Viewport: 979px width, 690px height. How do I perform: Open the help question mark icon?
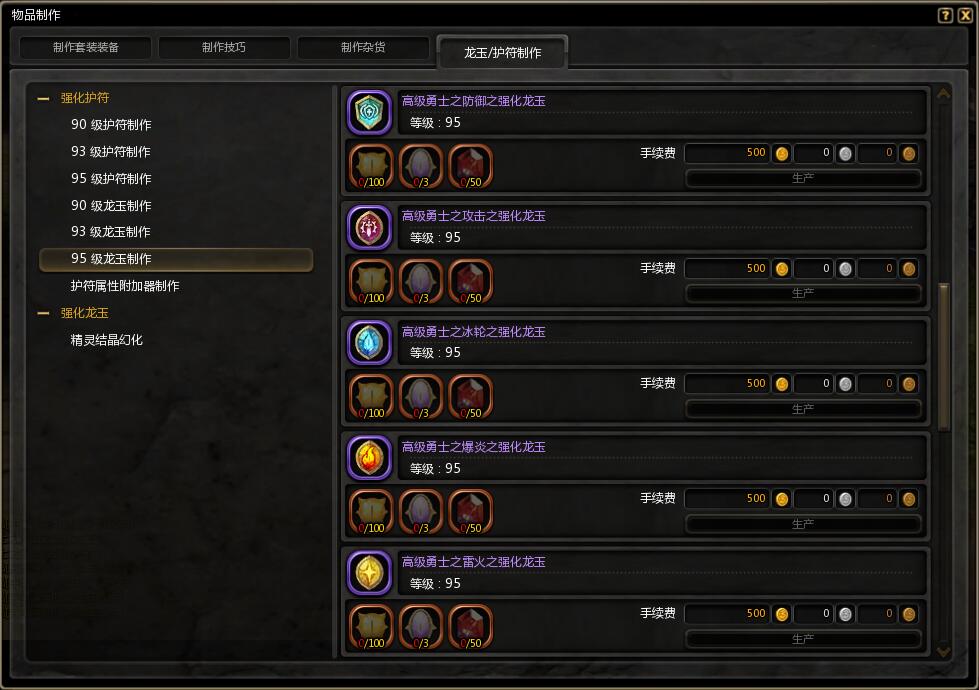[x=945, y=15]
